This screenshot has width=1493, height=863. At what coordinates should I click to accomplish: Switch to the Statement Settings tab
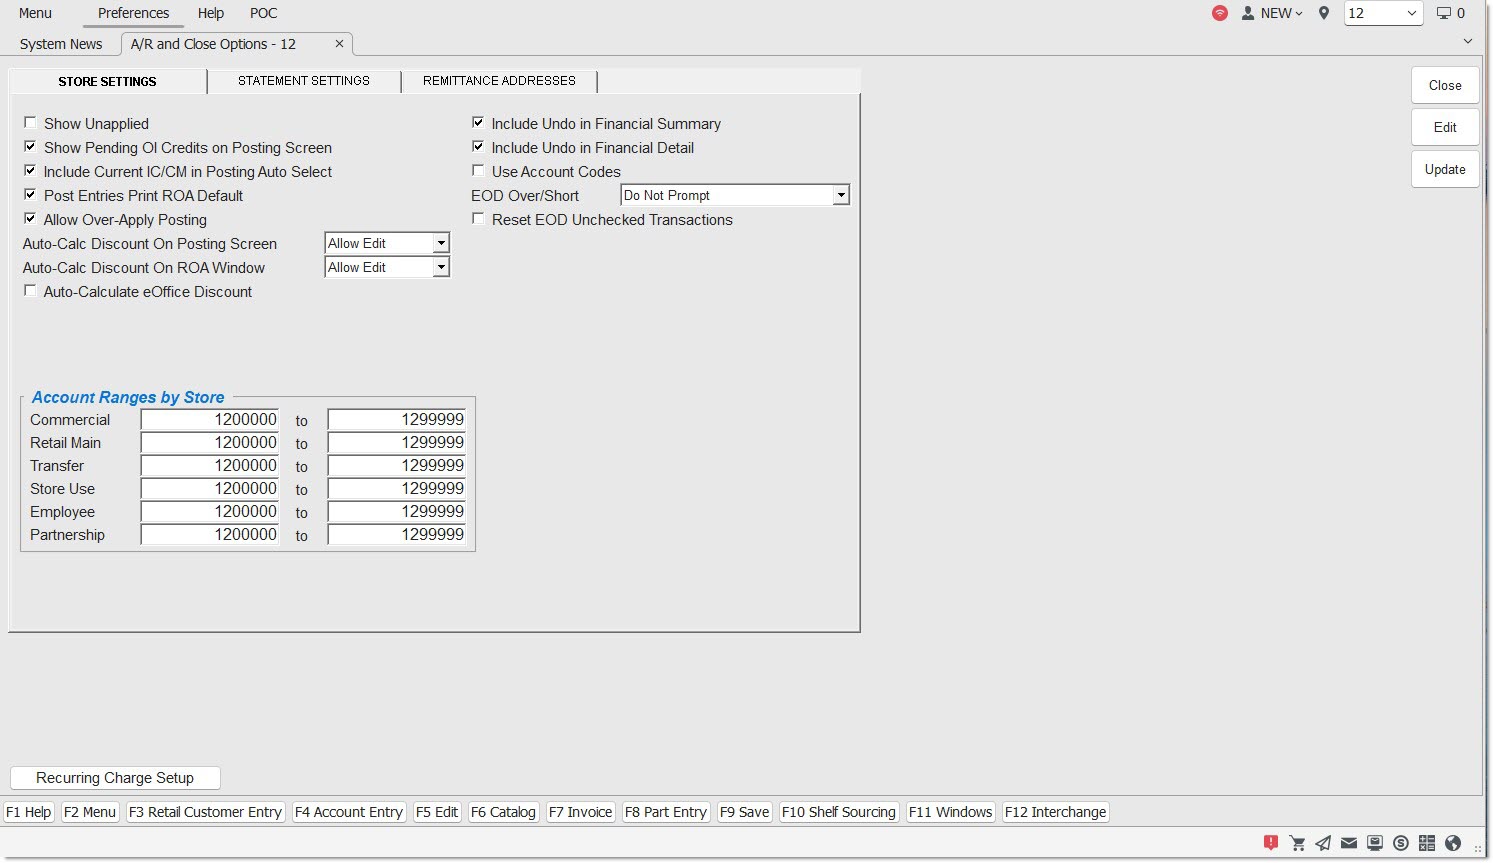click(x=304, y=81)
